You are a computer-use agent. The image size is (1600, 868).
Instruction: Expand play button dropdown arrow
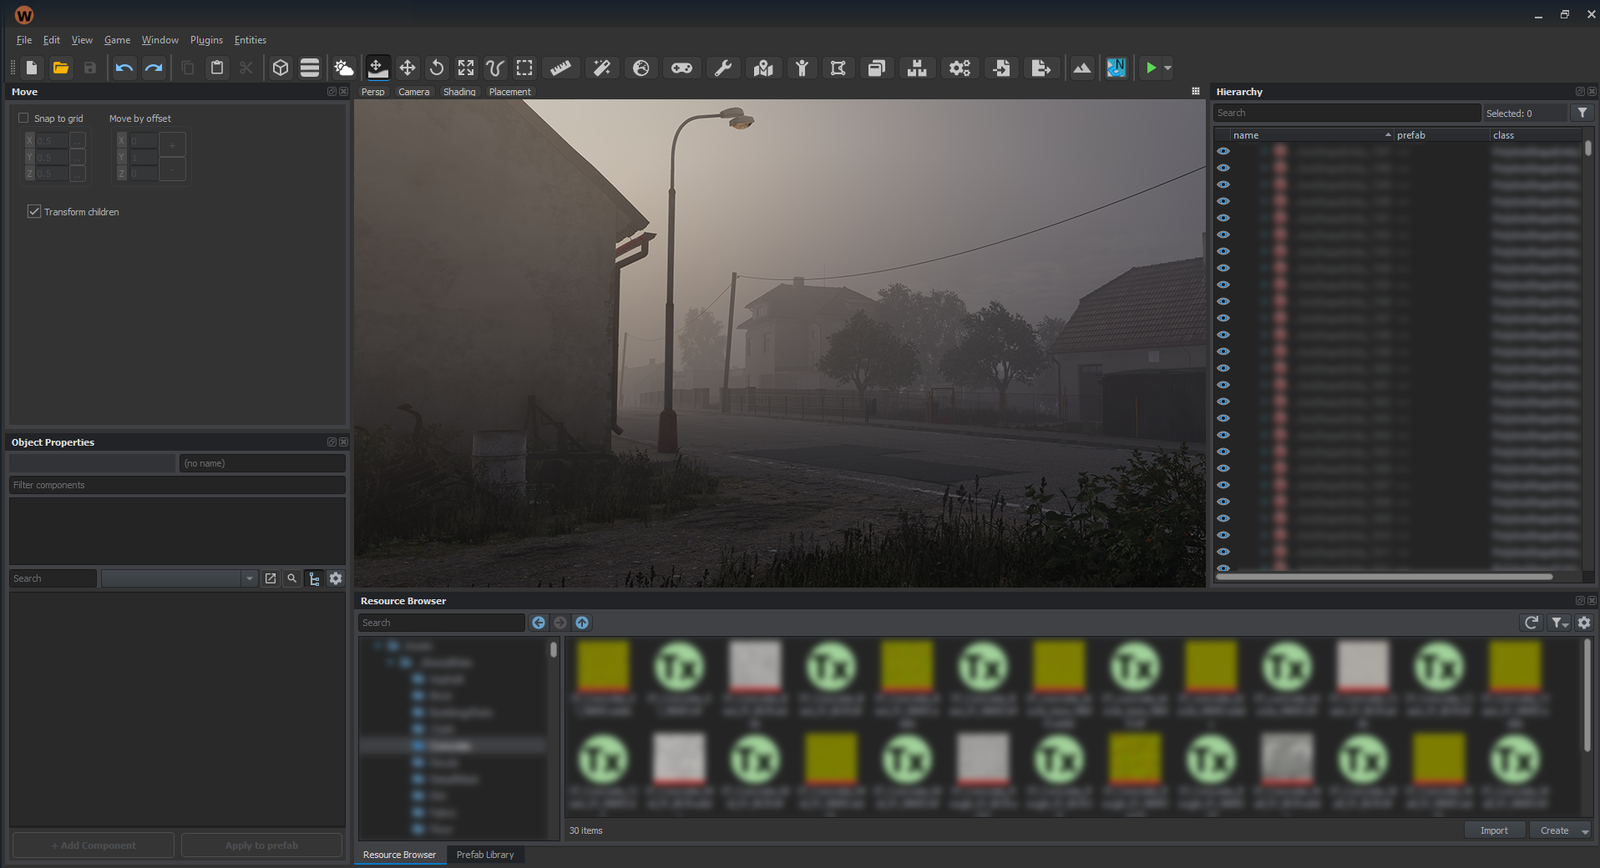pos(1167,68)
